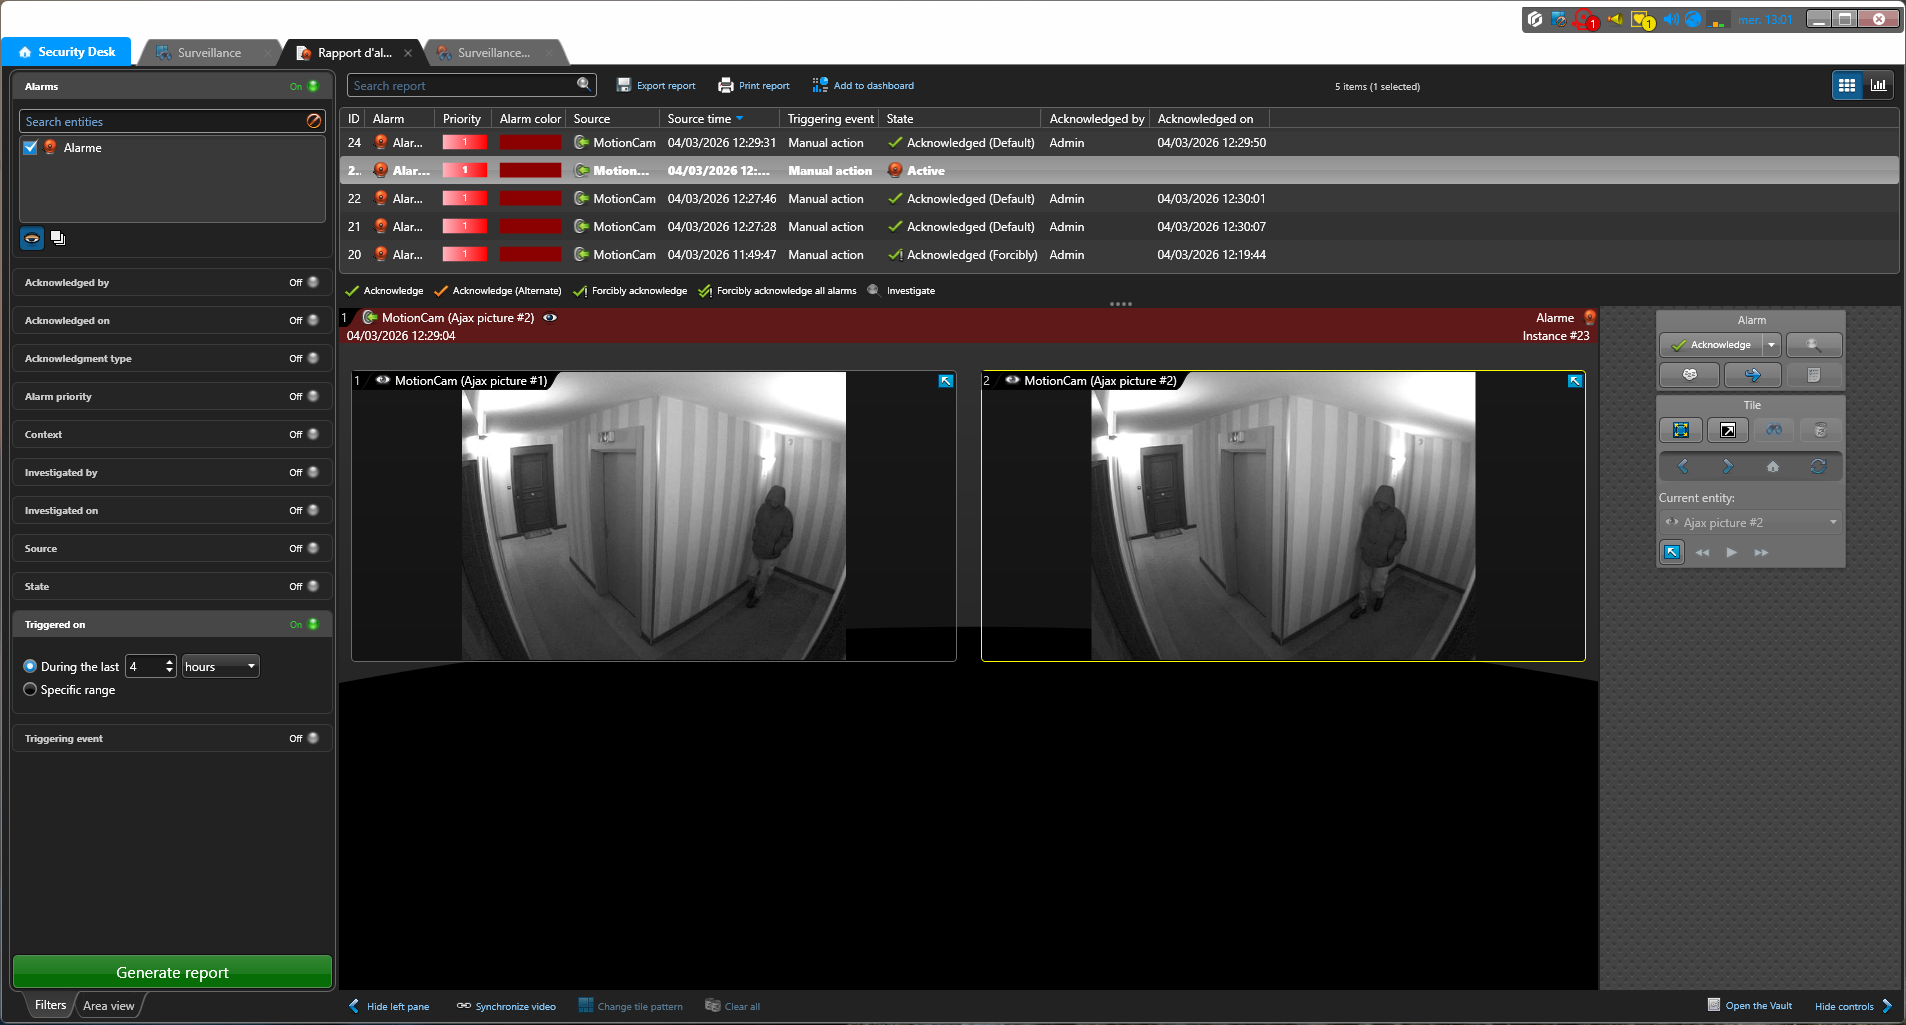
Task: Click Add to dashboard icon
Action: (x=820, y=86)
